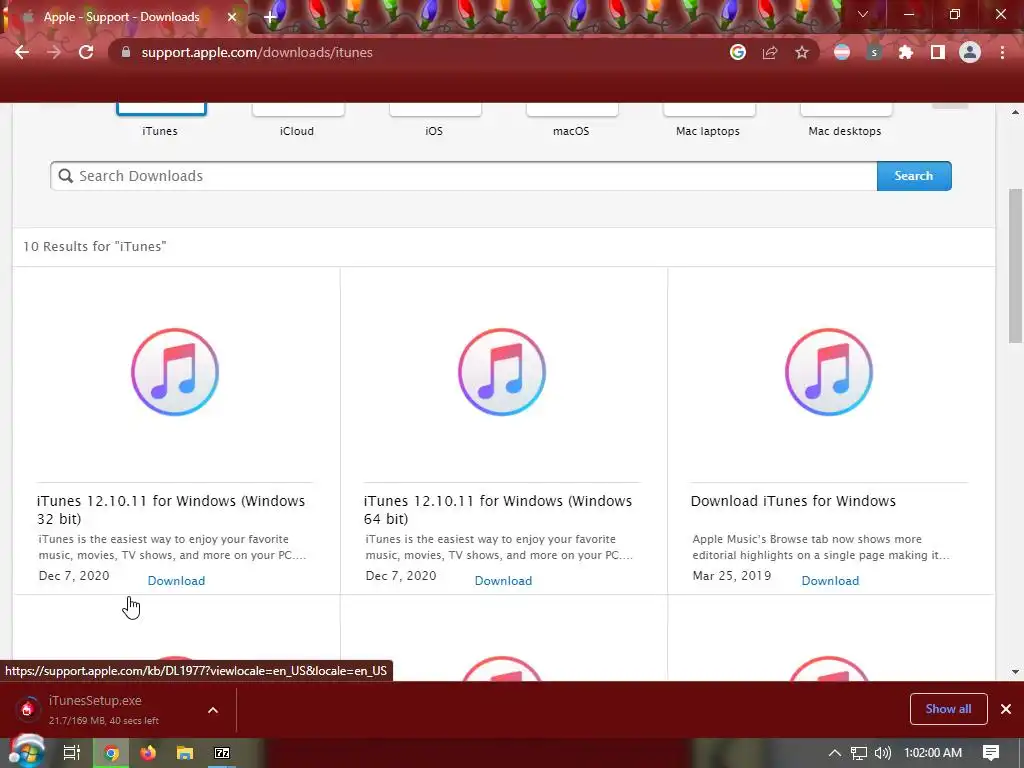The width and height of the screenshot is (1024, 768).
Task: Focus the Search Downloads field
Action: click(x=464, y=176)
